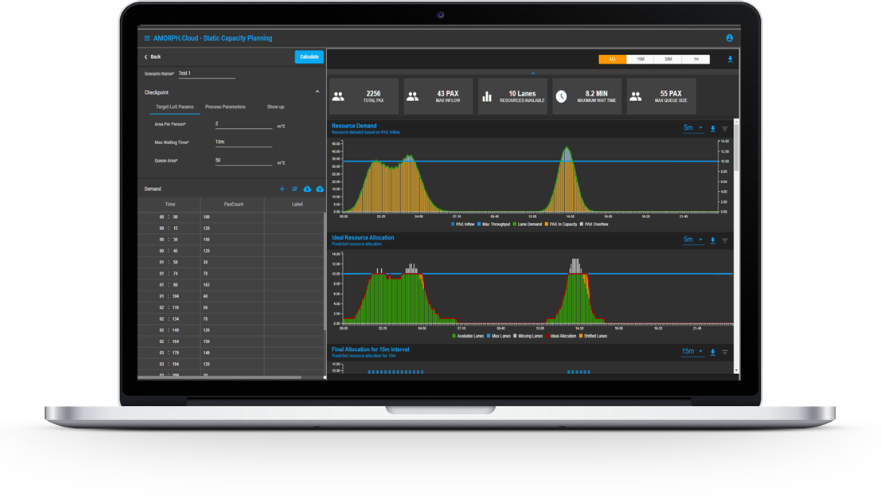
Task: Collapse the Checkpoint section
Action: (317, 92)
